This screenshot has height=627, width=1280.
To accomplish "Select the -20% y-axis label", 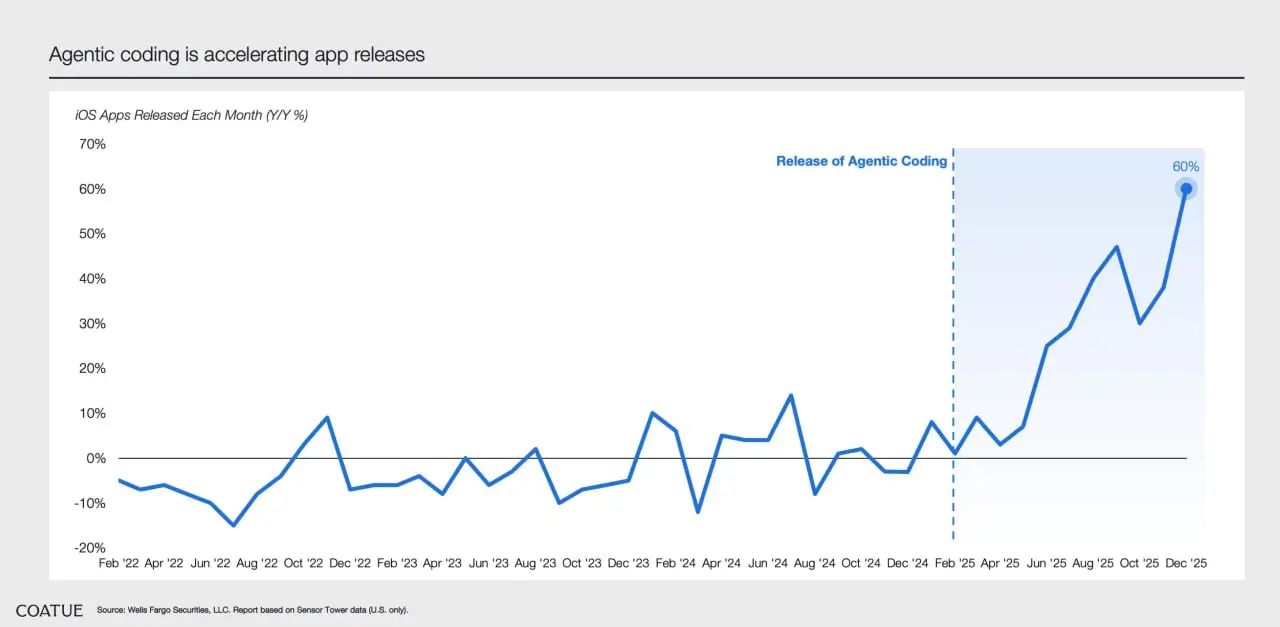I will tap(88, 548).
